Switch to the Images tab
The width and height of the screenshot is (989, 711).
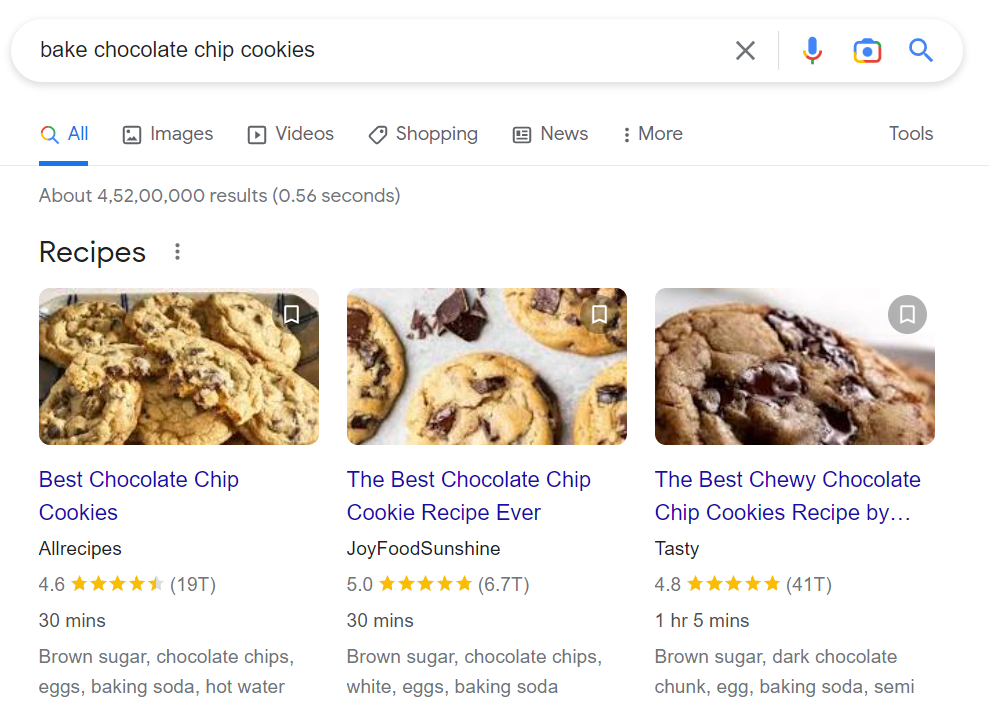click(x=168, y=134)
